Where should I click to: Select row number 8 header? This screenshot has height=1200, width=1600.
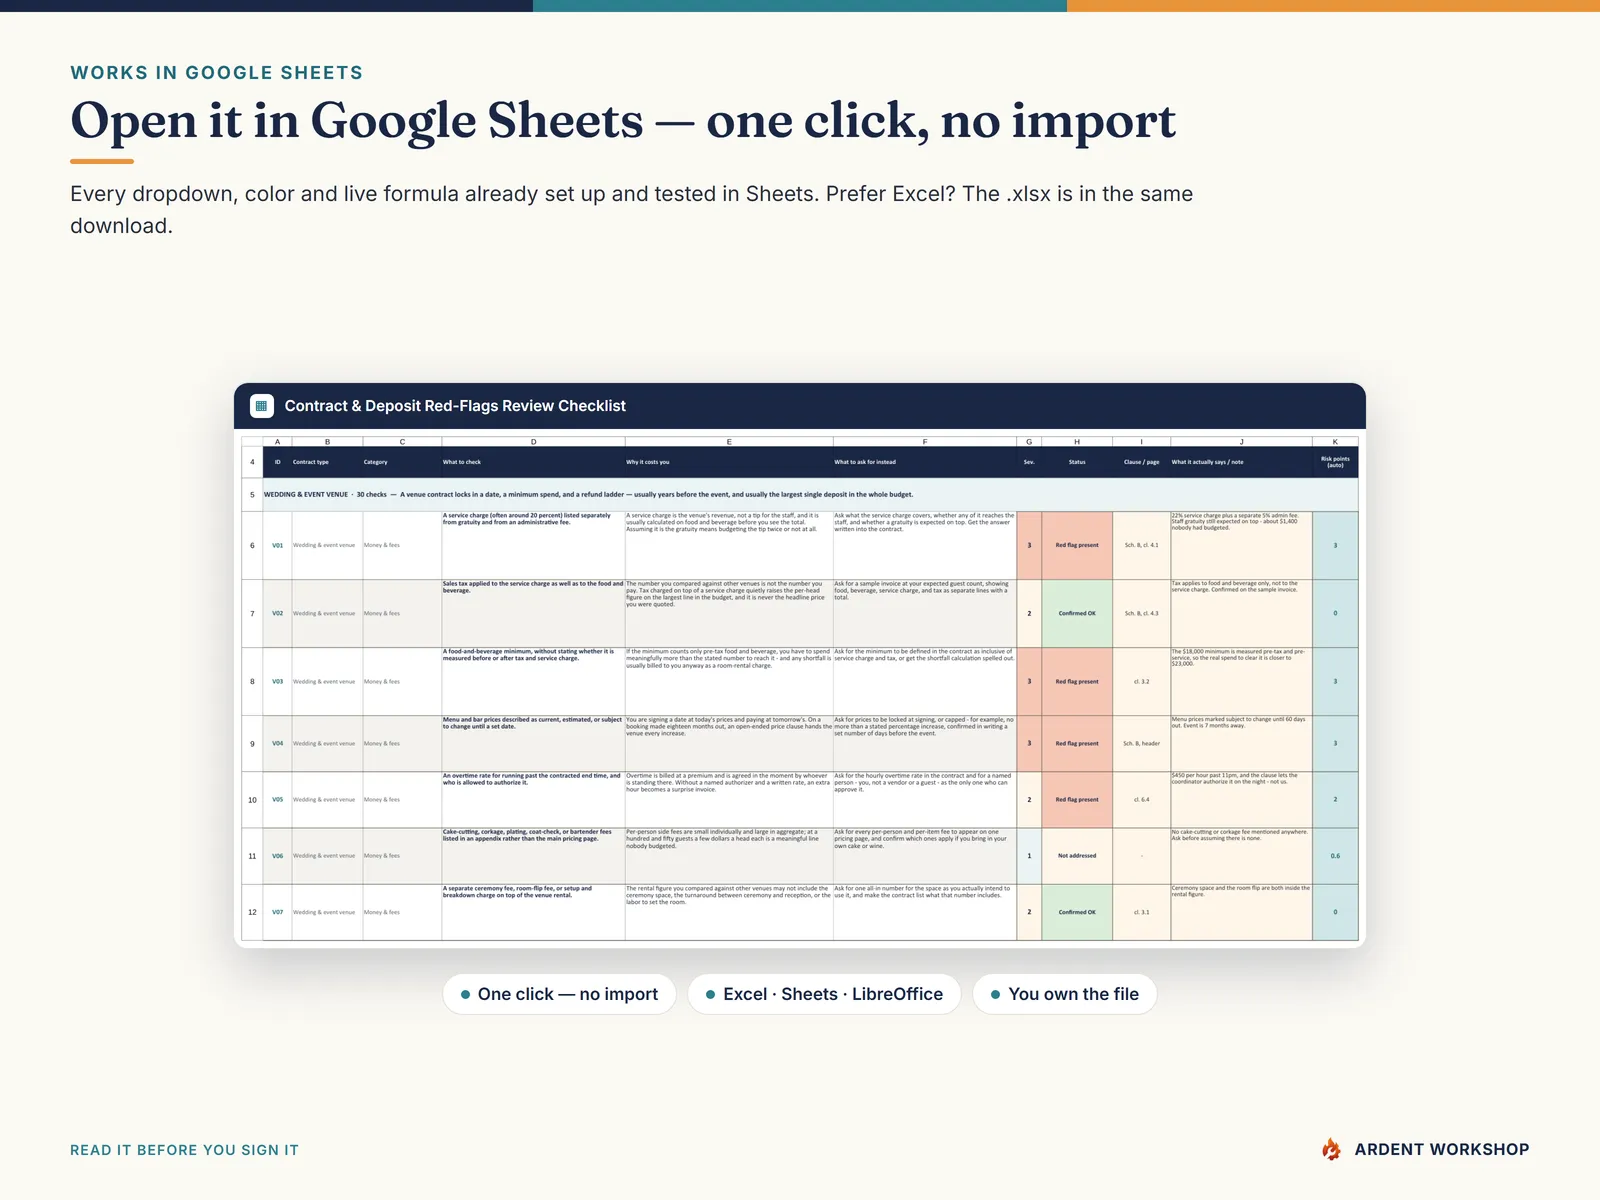pos(252,682)
